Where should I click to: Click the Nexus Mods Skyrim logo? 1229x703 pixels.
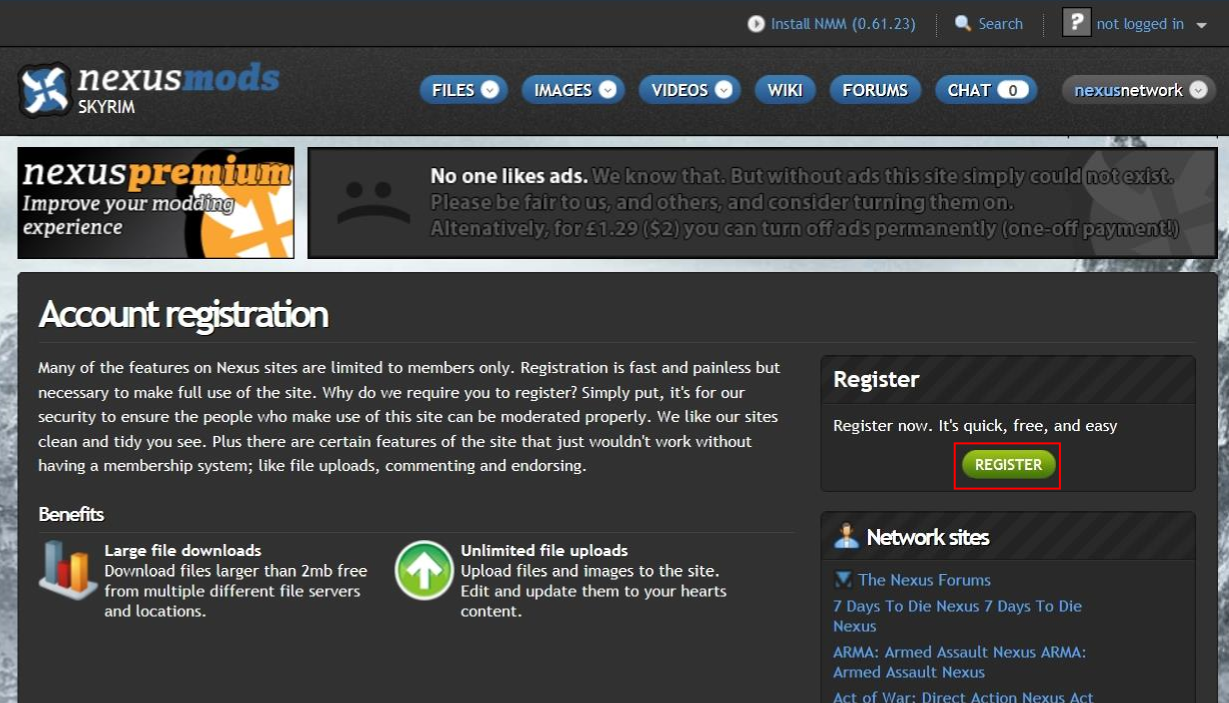coord(149,89)
